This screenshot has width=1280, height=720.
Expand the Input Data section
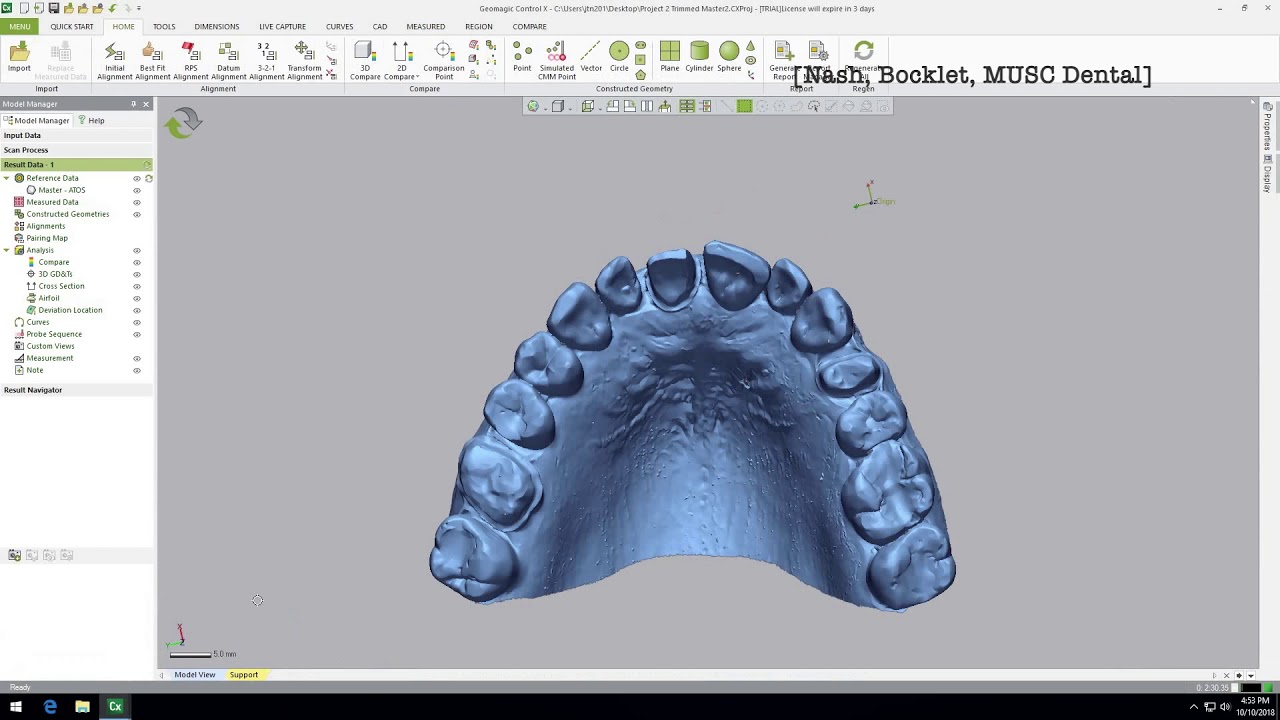pos(76,135)
